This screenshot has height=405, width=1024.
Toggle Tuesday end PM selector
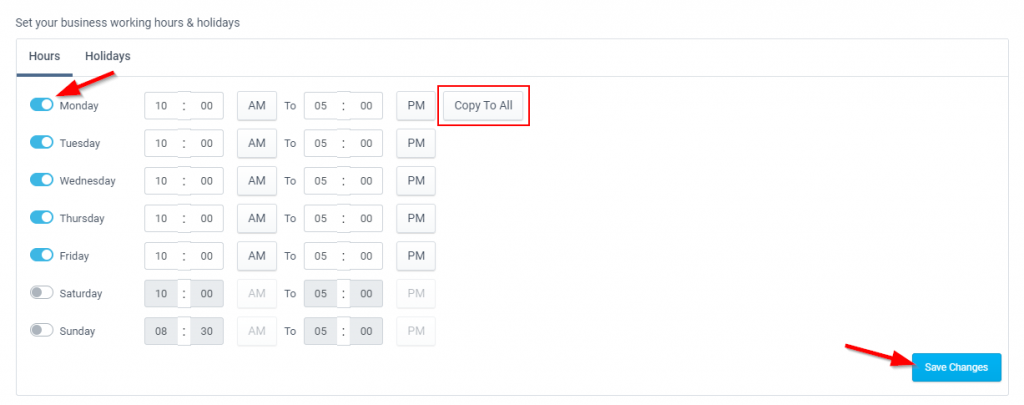coord(416,143)
